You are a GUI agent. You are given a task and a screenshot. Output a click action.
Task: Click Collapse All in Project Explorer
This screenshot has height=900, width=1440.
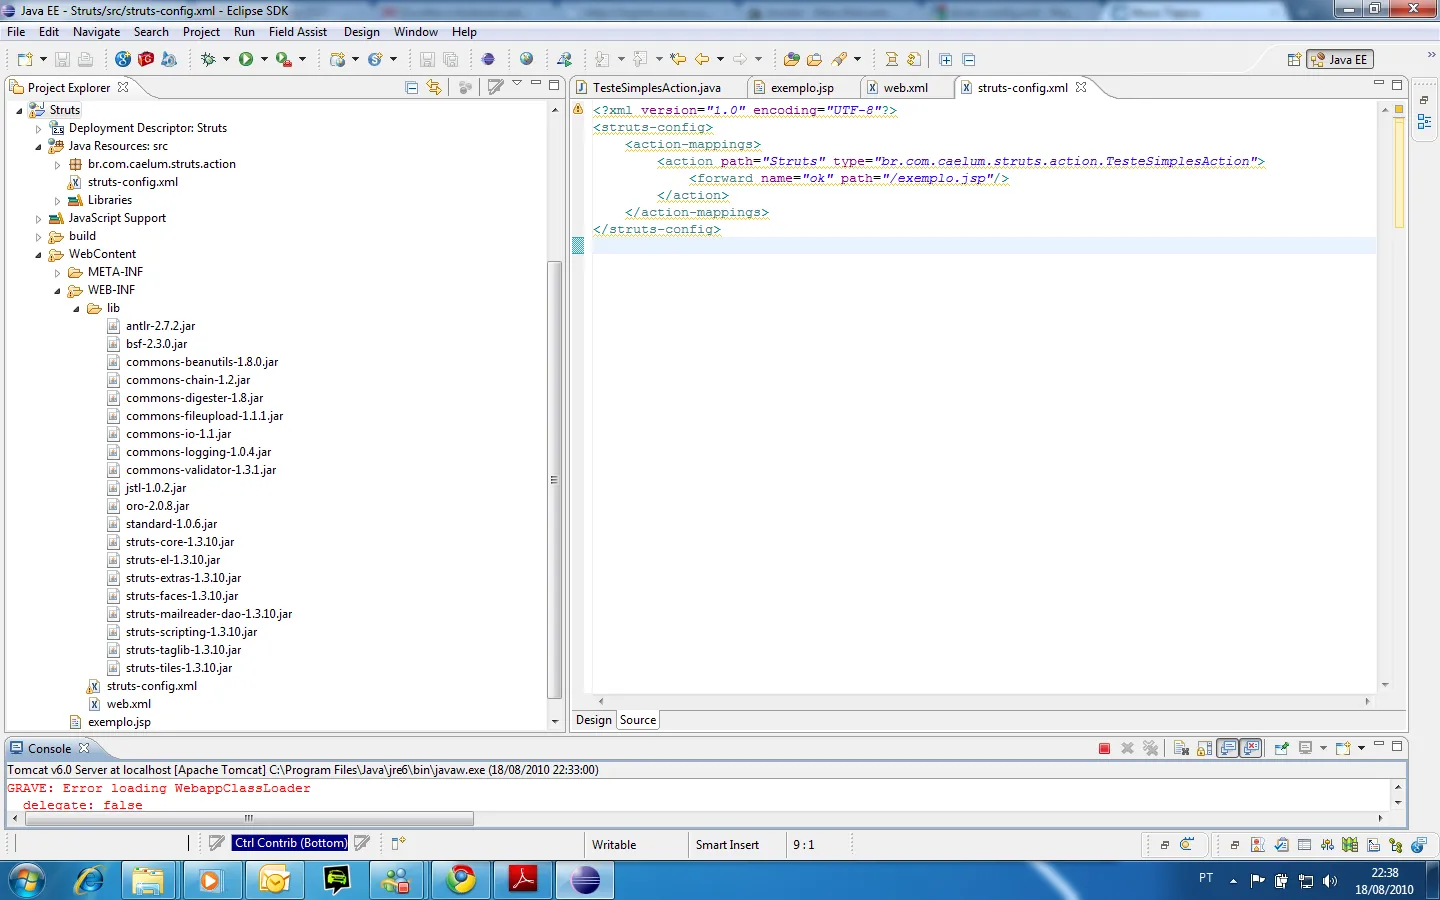tap(411, 88)
